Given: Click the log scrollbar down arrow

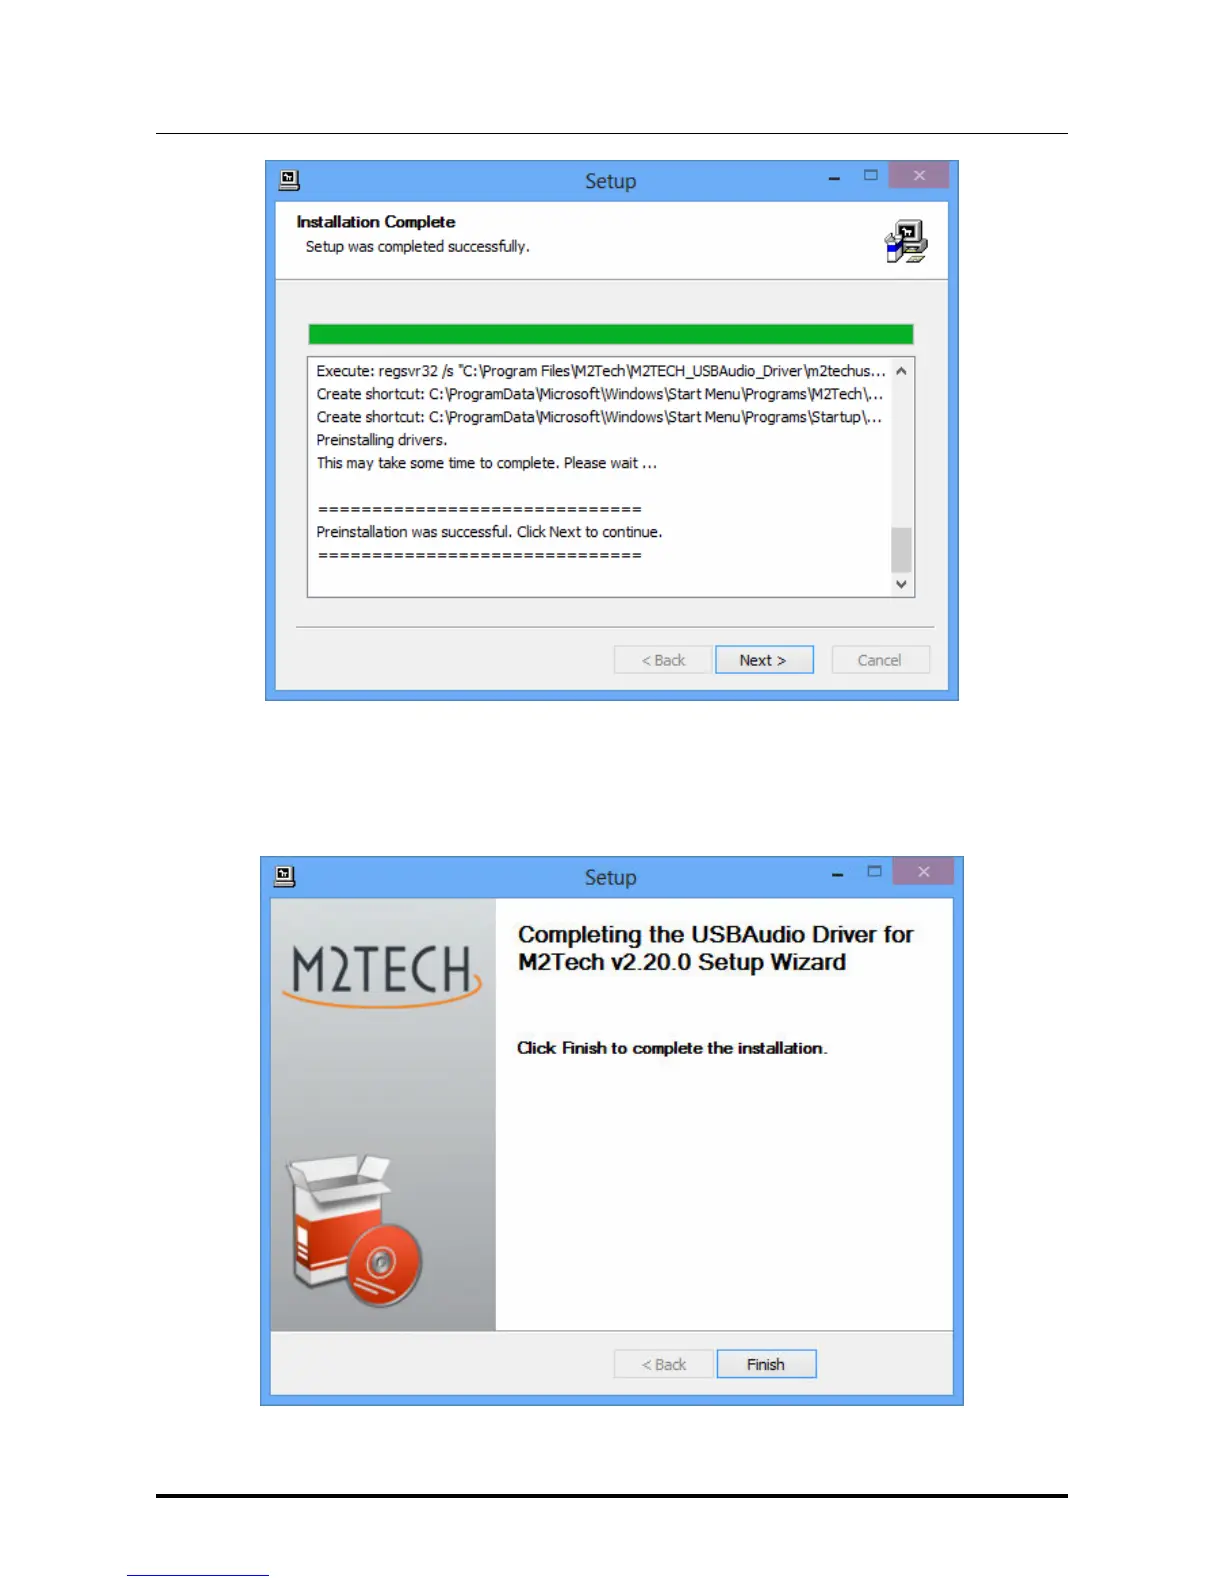Looking at the screenshot, I should click(x=901, y=584).
